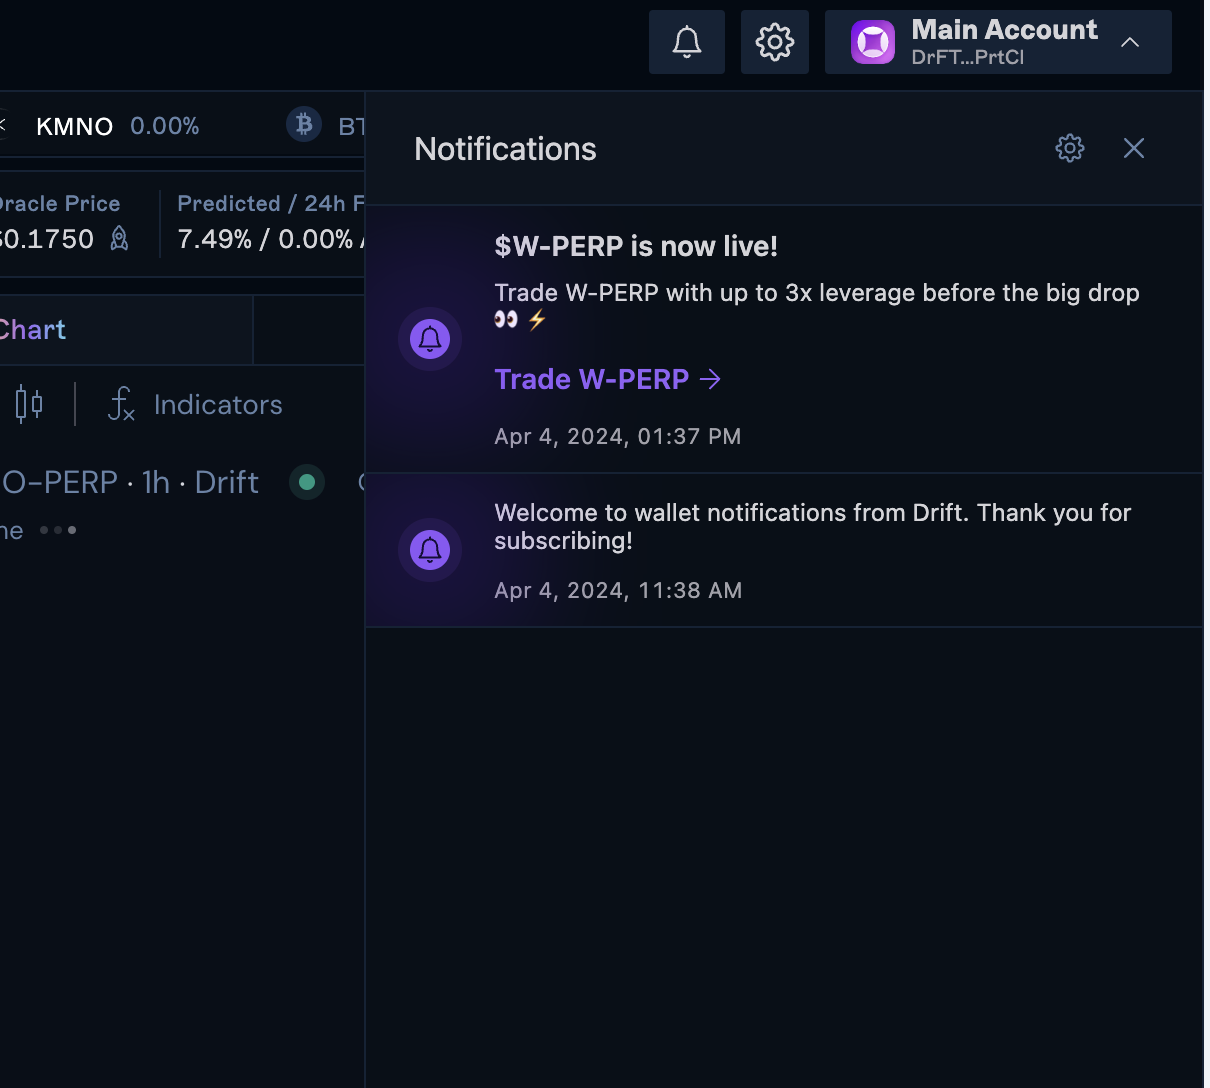Click the Main Account avatar icon

pos(873,43)
